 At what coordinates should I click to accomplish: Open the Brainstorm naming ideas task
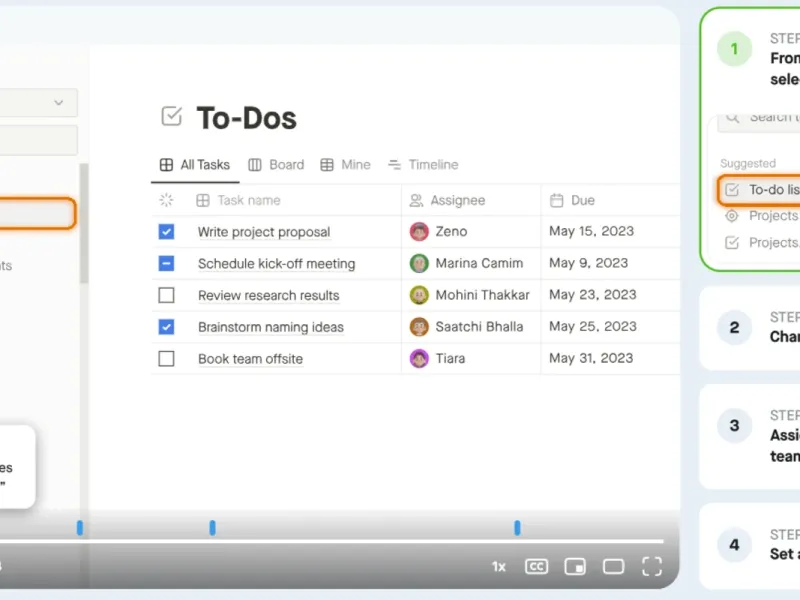click(271, 327)
